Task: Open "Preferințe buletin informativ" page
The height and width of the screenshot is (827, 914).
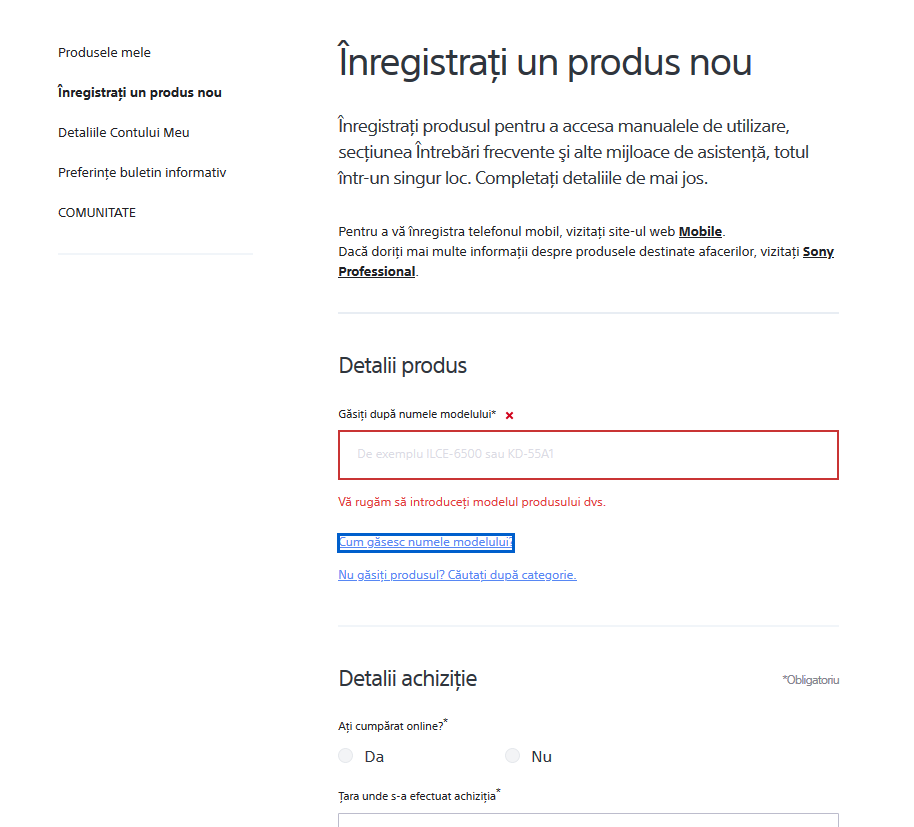Action: [x=142, y=172]
